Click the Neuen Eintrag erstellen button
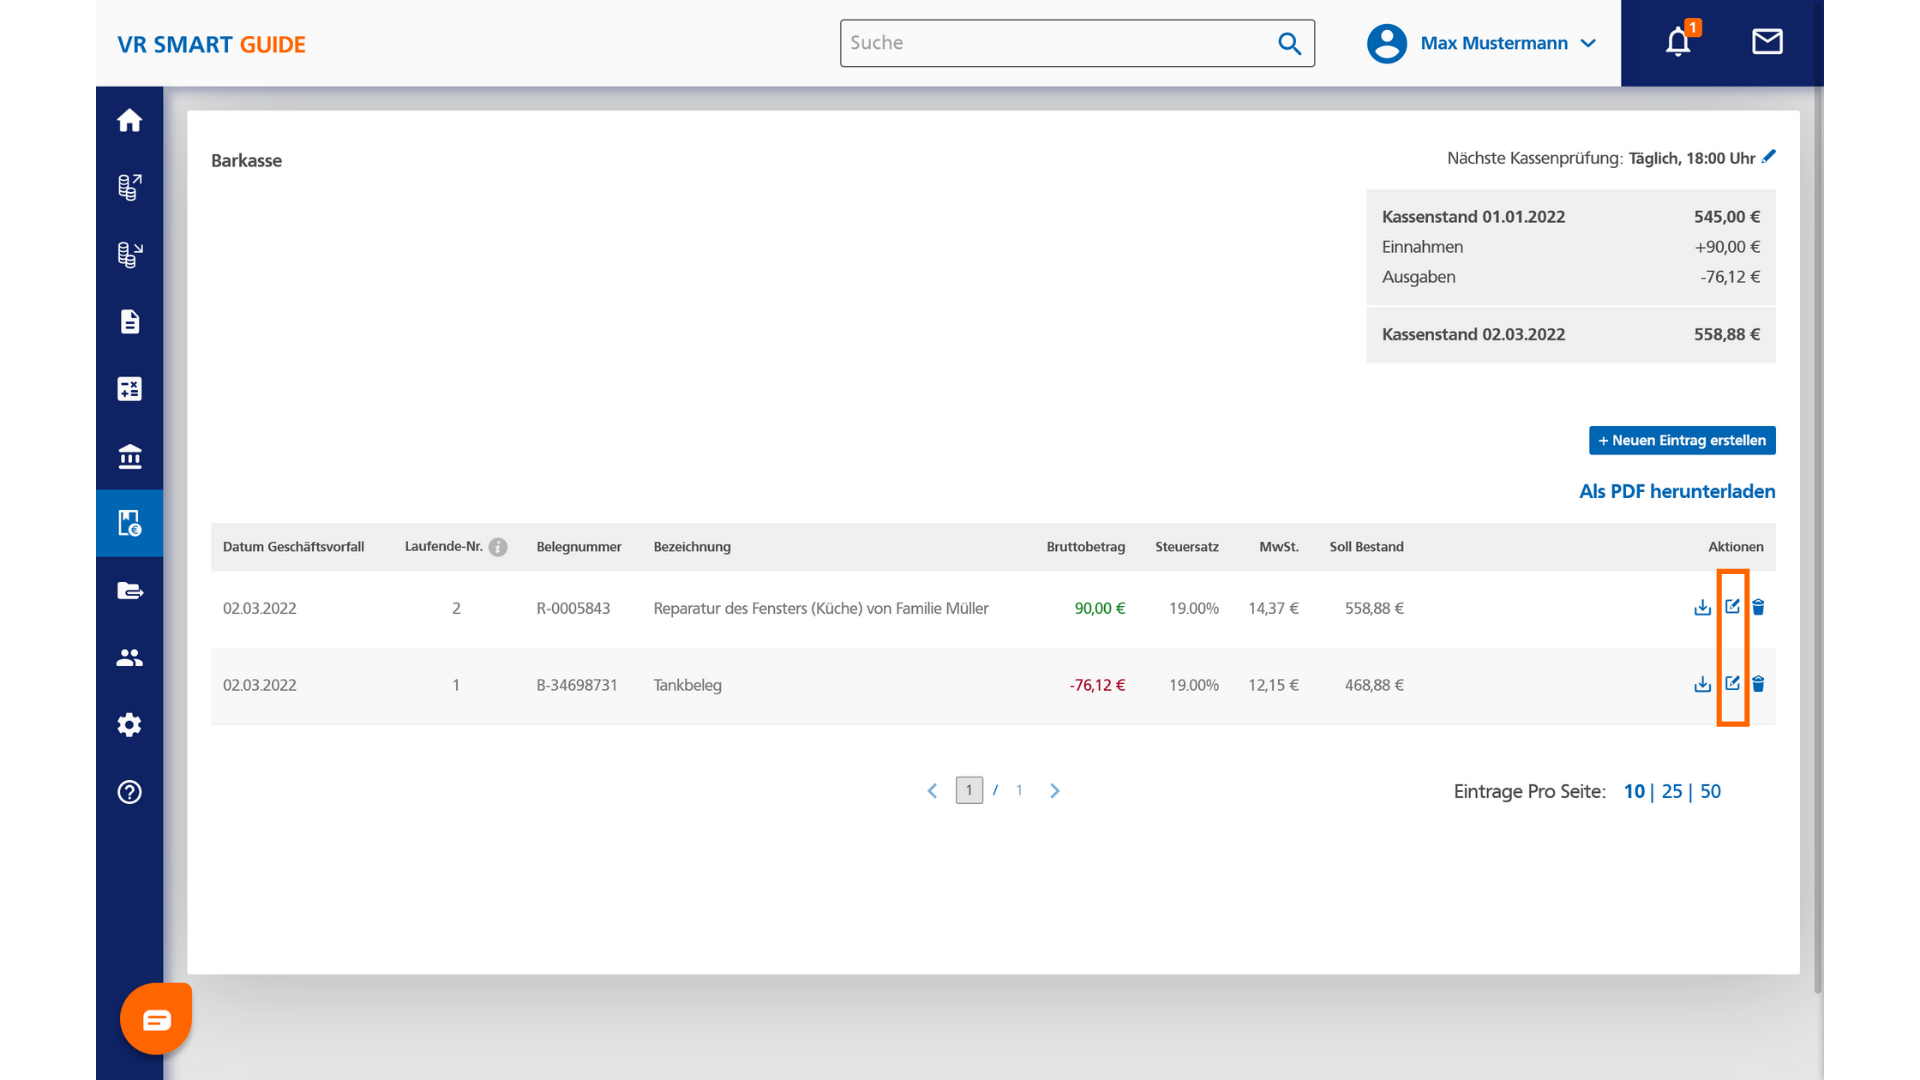 tap(1682, 440)
